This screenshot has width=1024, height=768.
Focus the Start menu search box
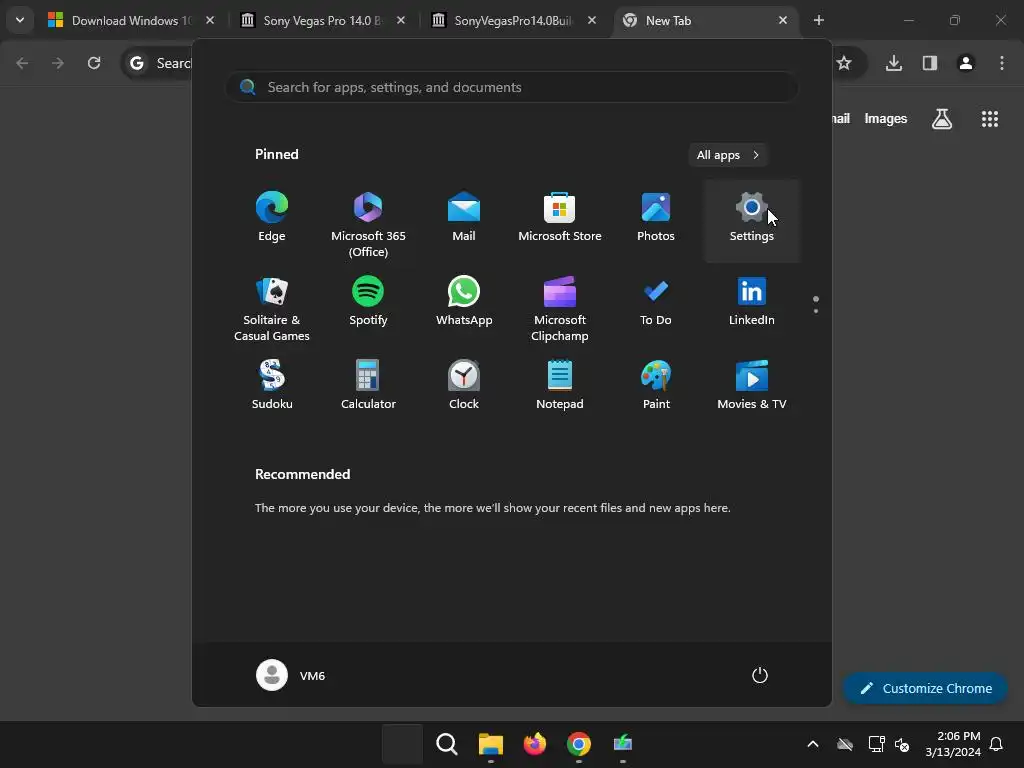coord(512,88)
